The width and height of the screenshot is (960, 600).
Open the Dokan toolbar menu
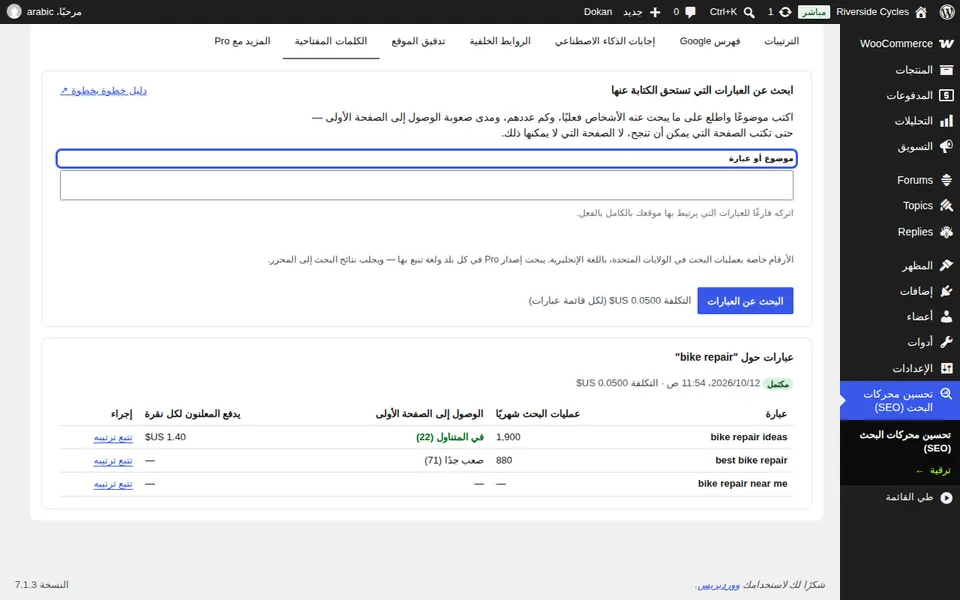pos(598,12)
